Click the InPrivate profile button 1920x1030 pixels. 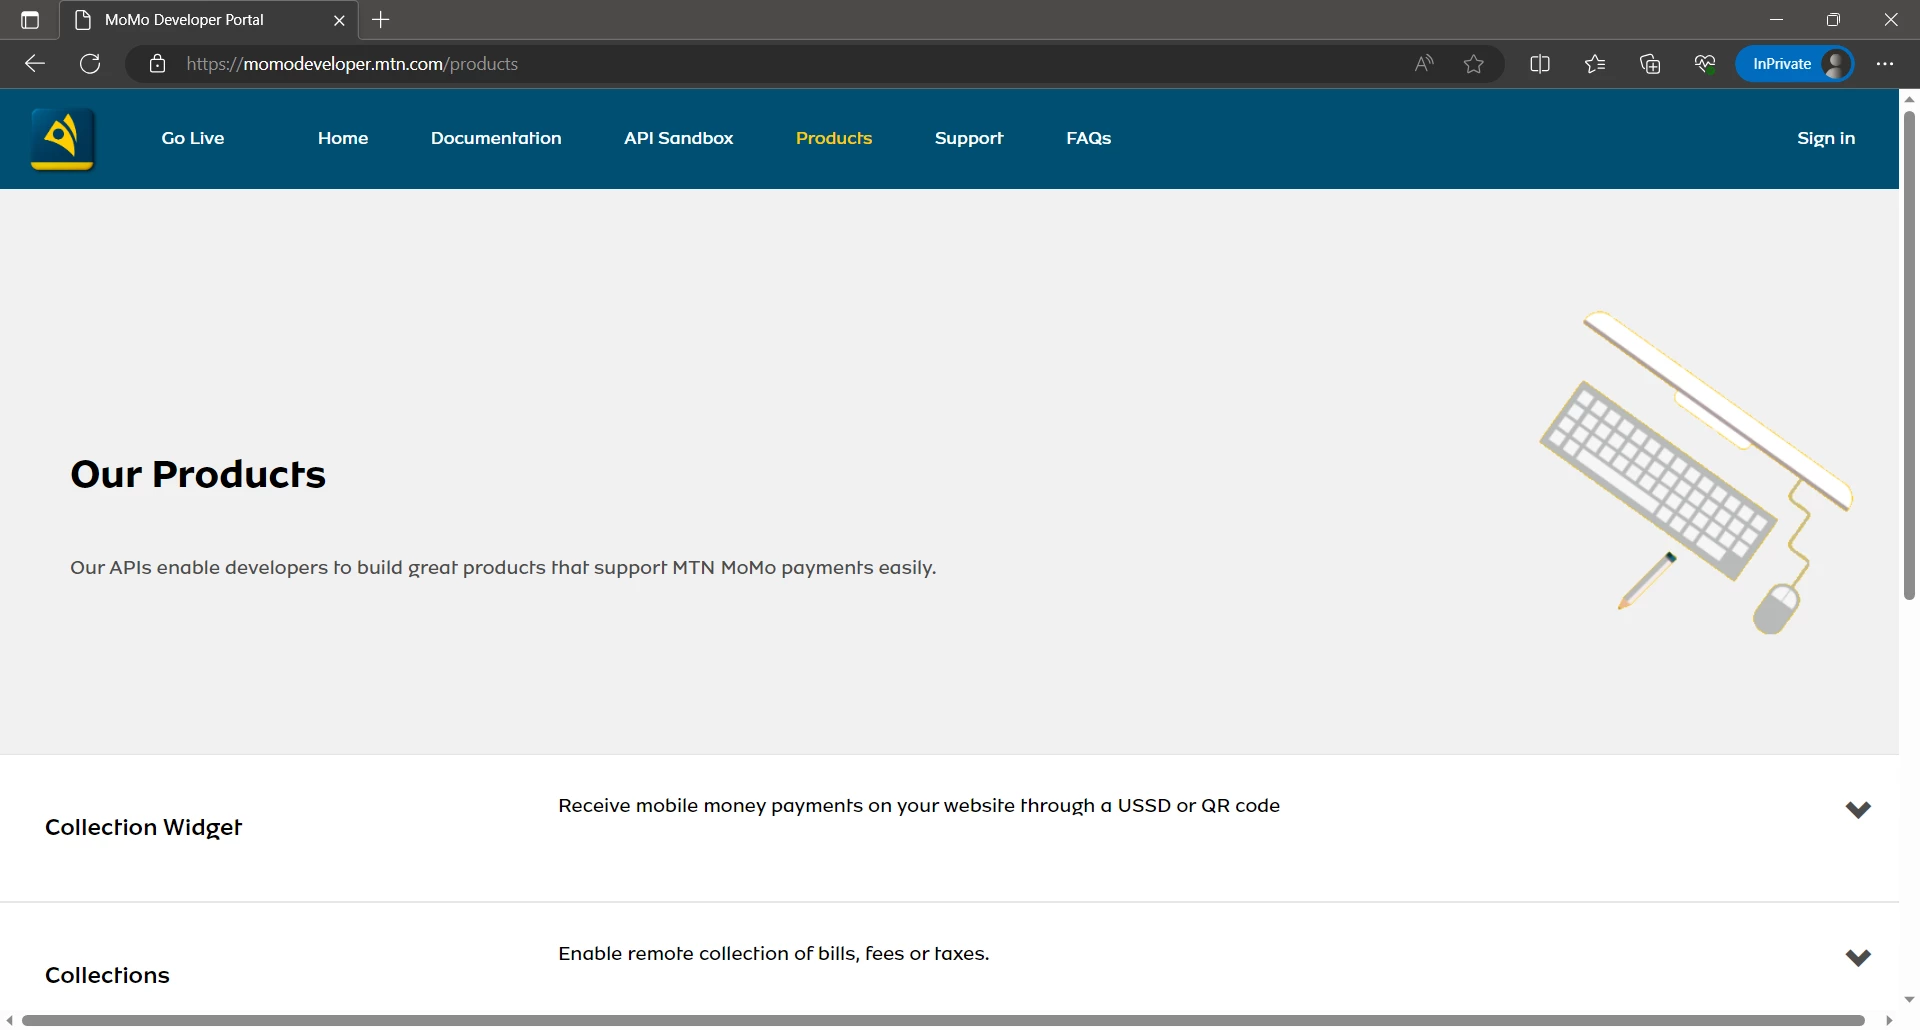coord(1795,64)
